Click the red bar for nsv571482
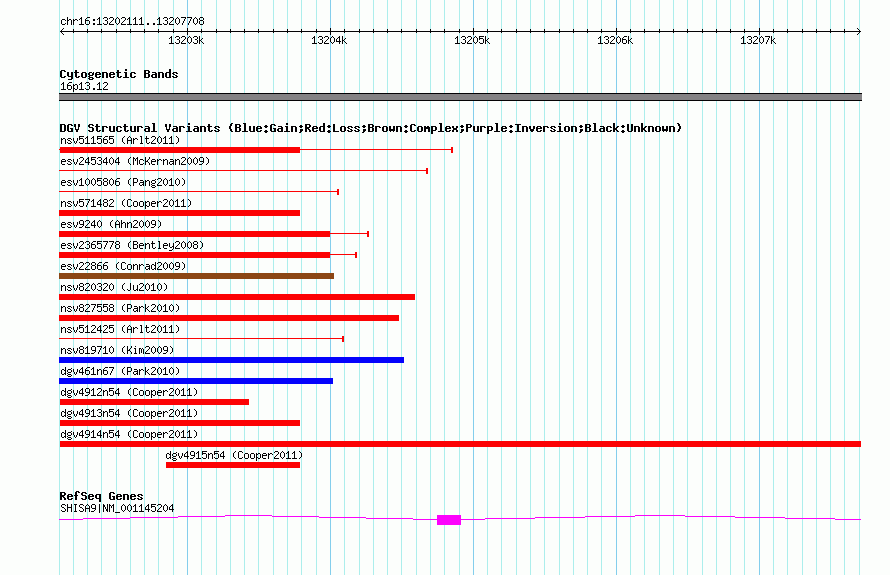Image resolution: width=890 pixels, height=575 pixels. [179, 213]
